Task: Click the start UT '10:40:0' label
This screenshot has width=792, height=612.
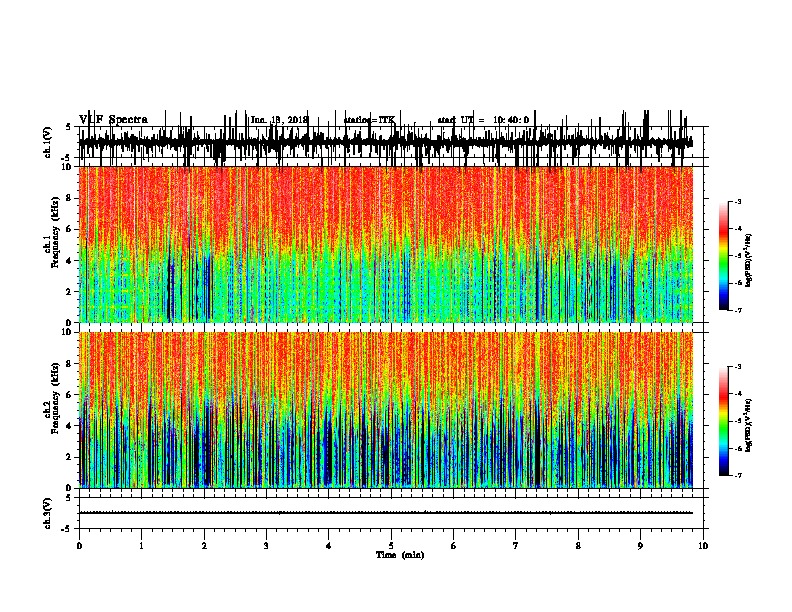Action: [x=511, y=120]
